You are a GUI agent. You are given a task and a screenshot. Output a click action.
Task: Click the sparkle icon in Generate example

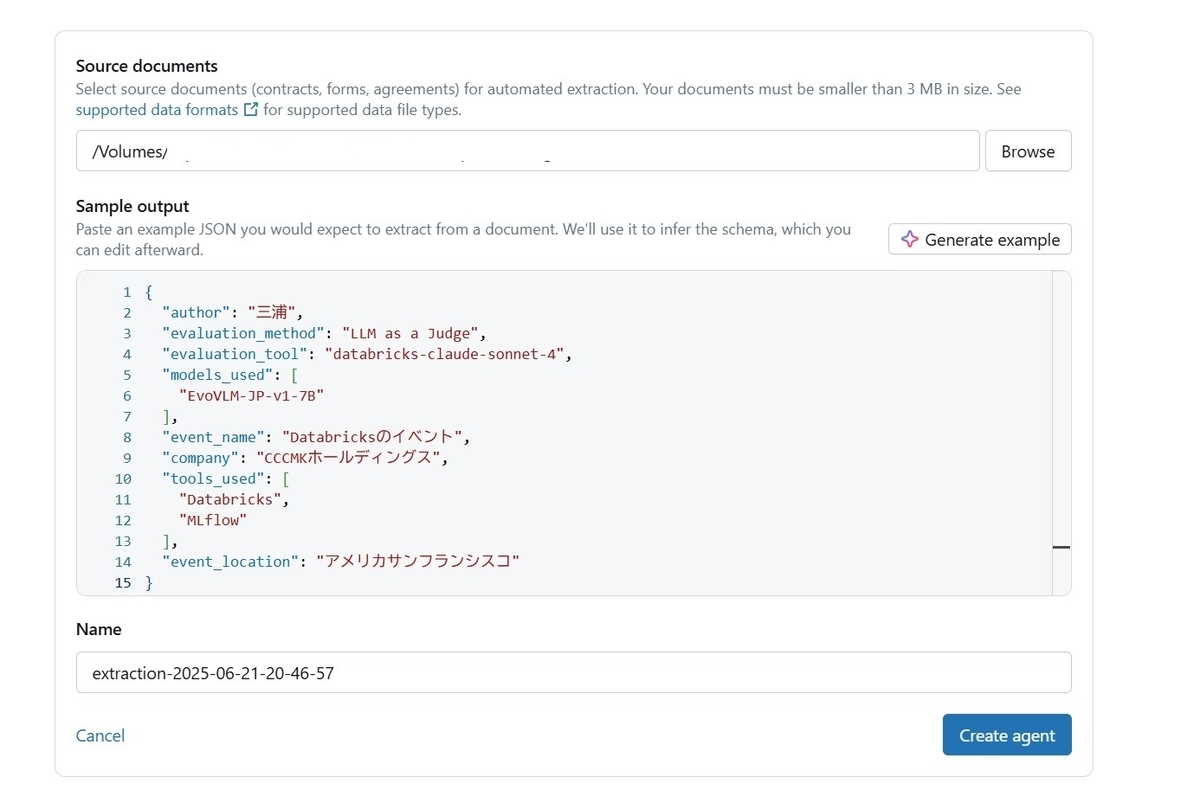(x=909, y=239)
